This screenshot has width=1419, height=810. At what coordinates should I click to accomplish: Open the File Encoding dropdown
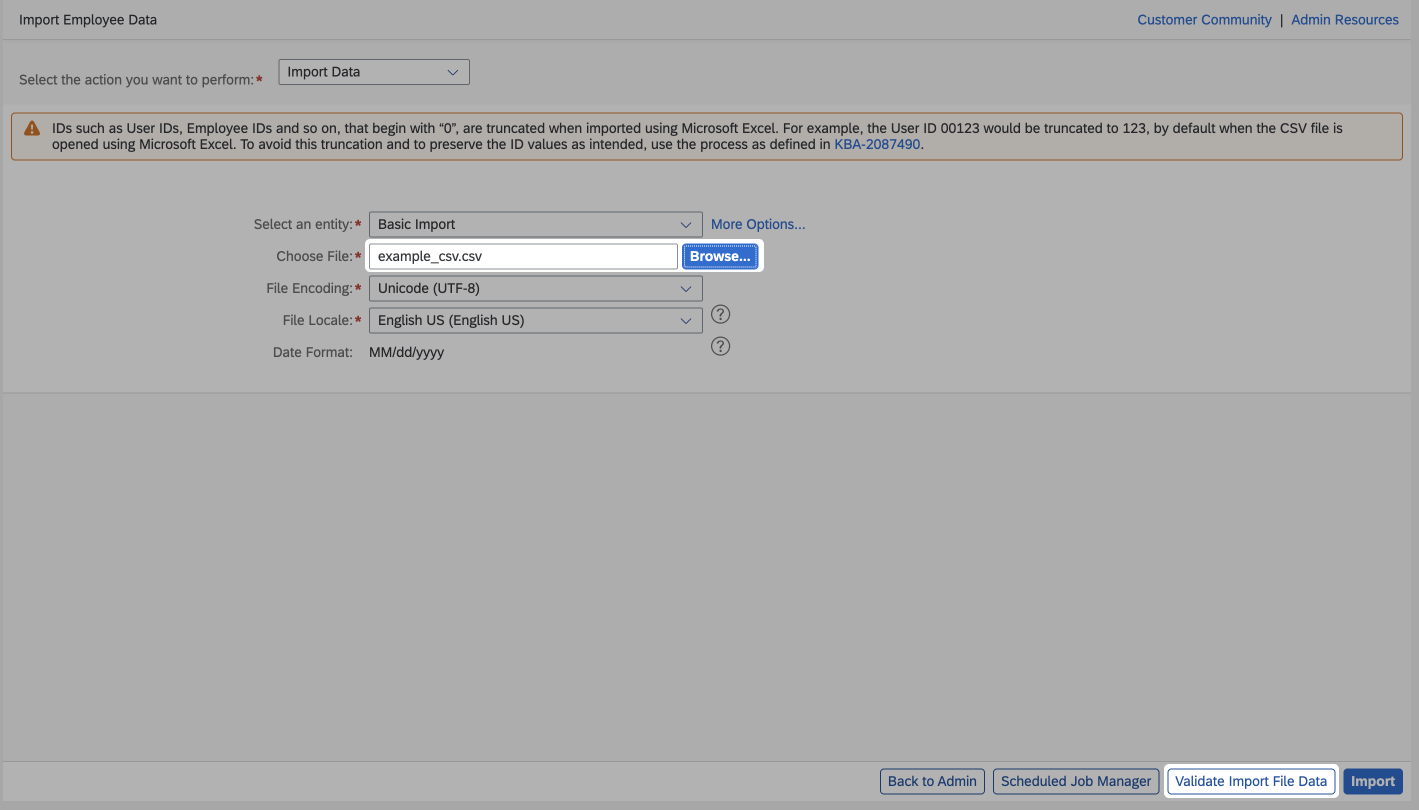536,288
